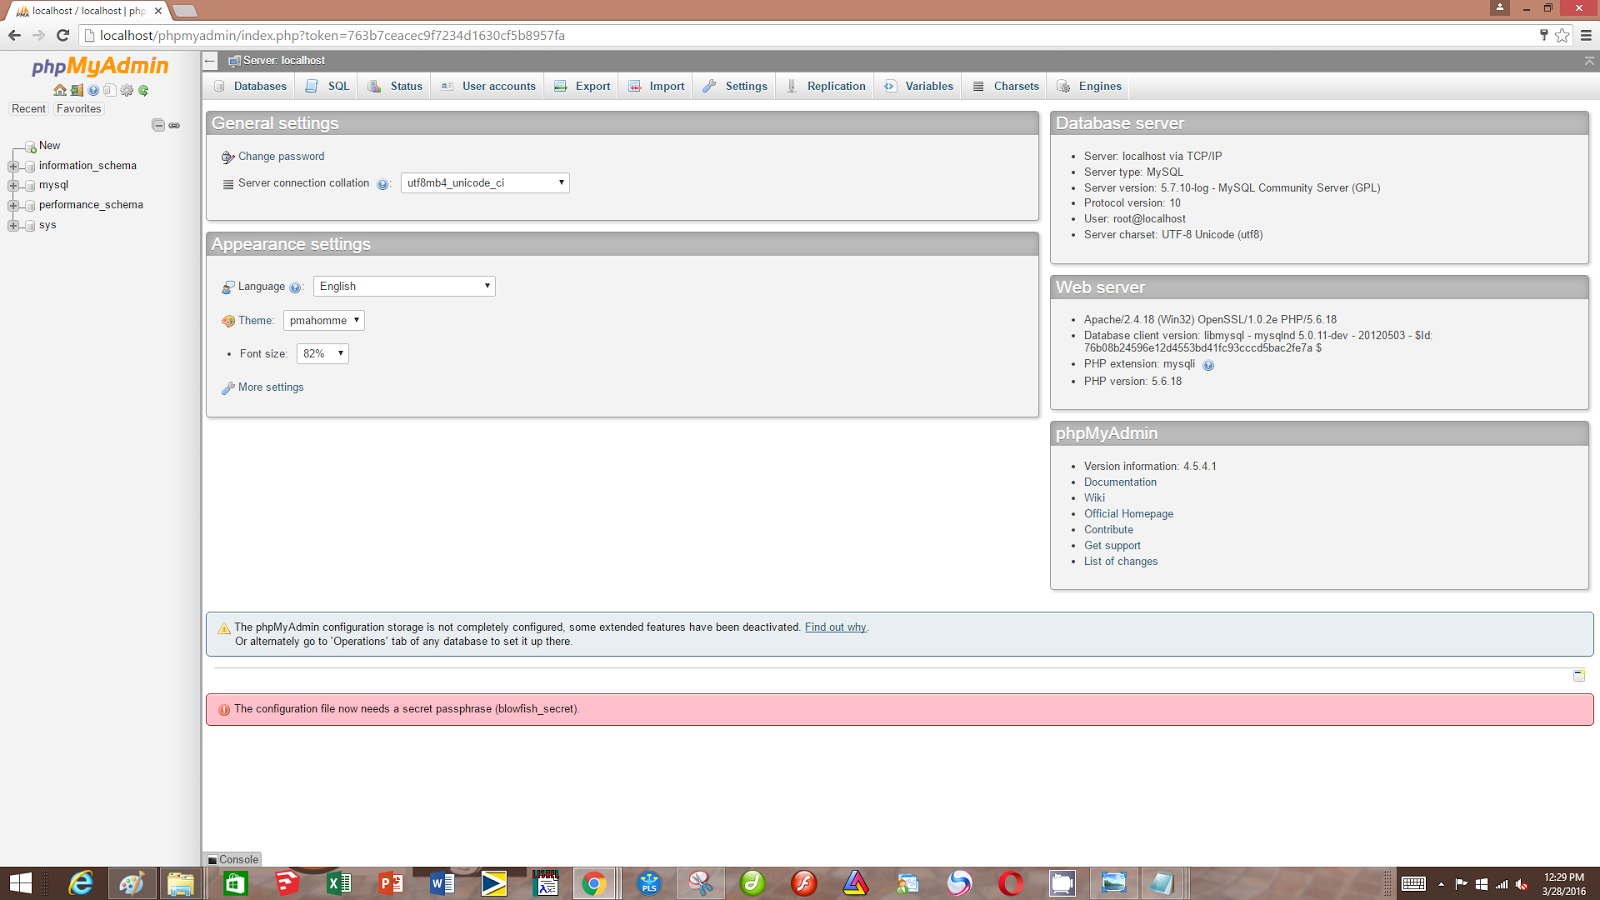This screenshot has width=1600, height=900.
Task: Open the Documentation link
Action: coord(1120,482)
